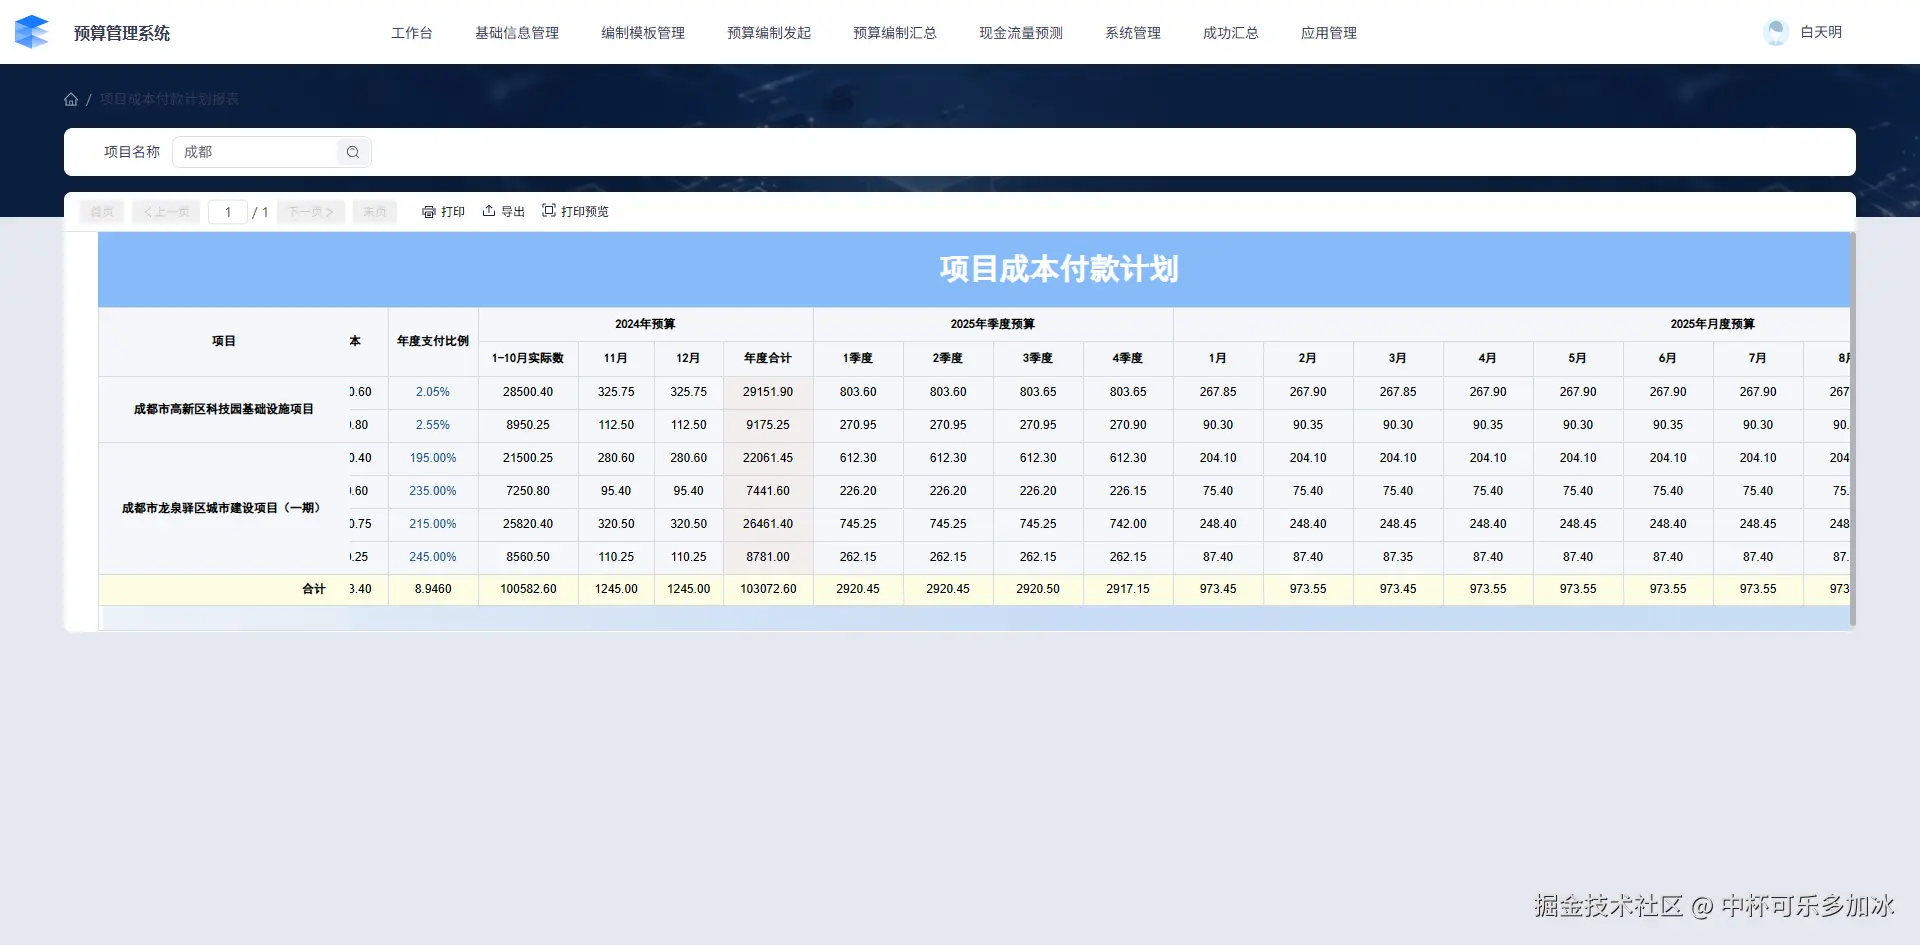Go to the home breadcrumb icon
Image resolution: width=1920 pixels, height=945 pixels.
pyautogui.click(x=71, y=99)
